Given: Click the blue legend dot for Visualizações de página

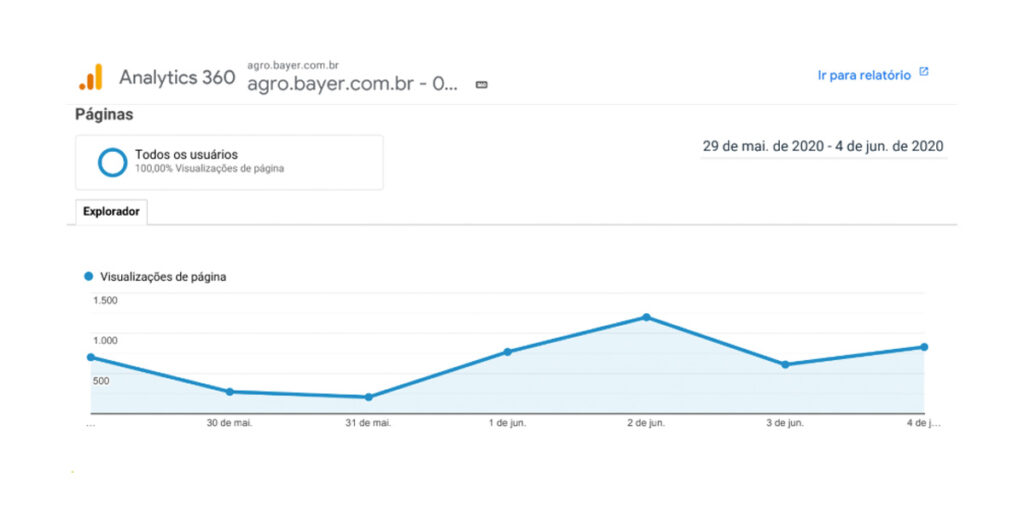Looking at the screenshot, I should pos(89,277).
